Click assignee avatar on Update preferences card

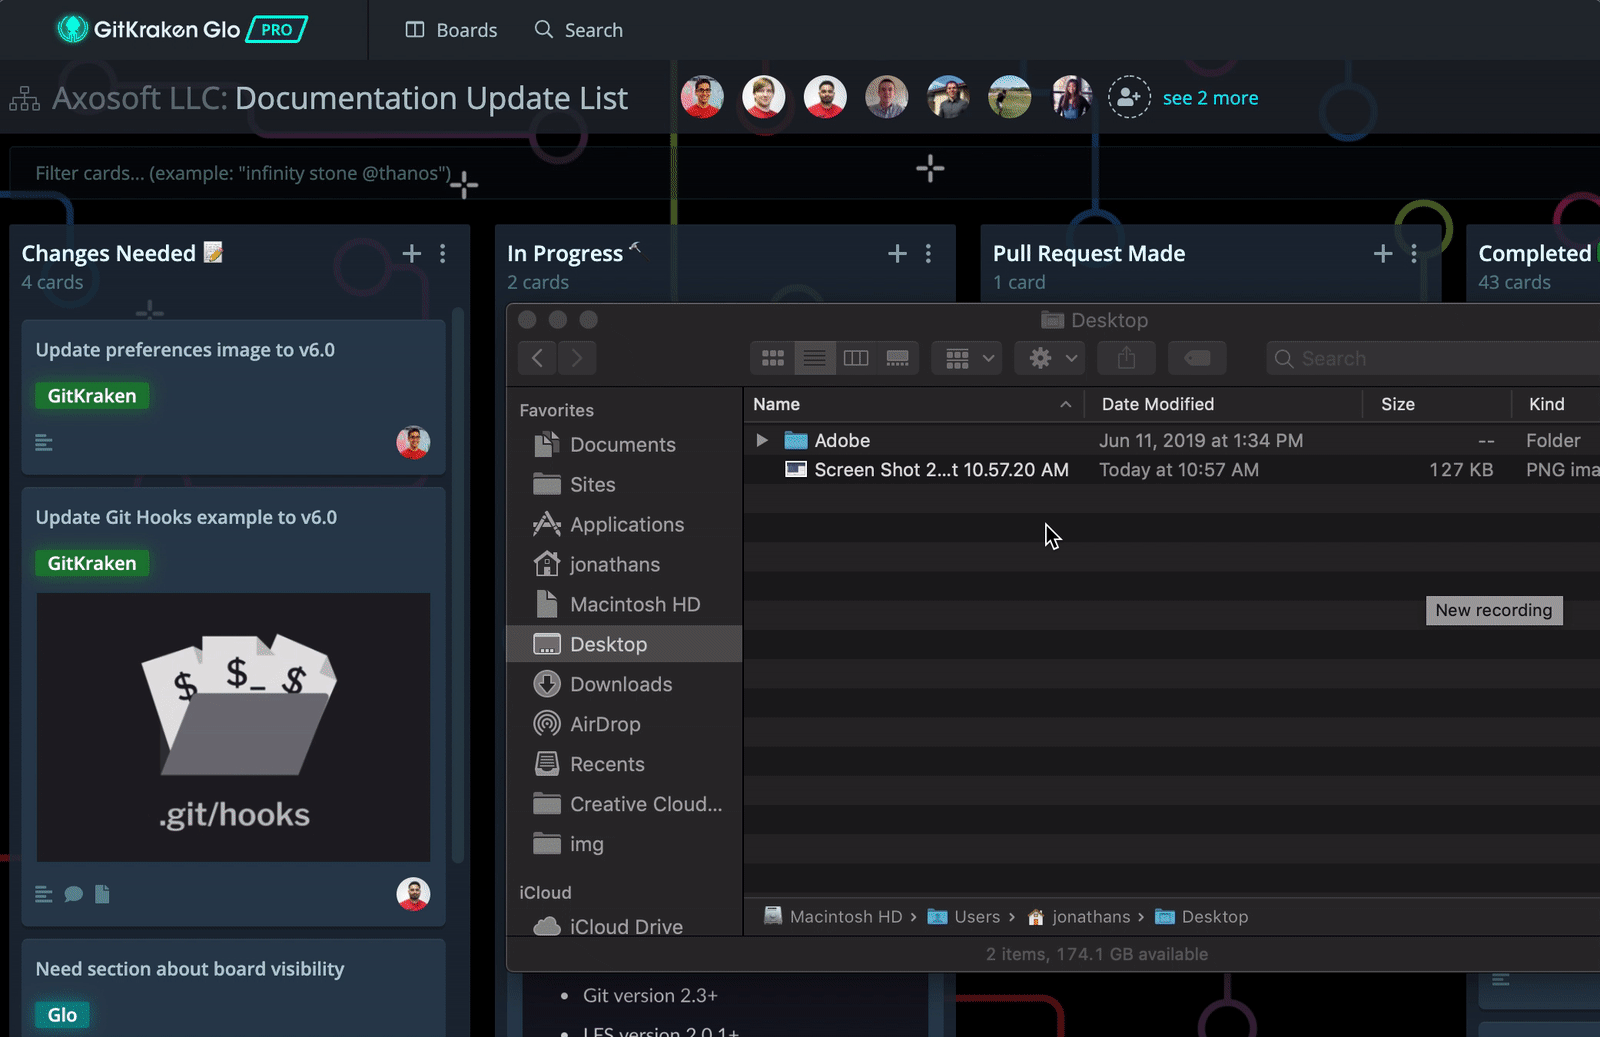pyautogui.click(x=413, y=442)
